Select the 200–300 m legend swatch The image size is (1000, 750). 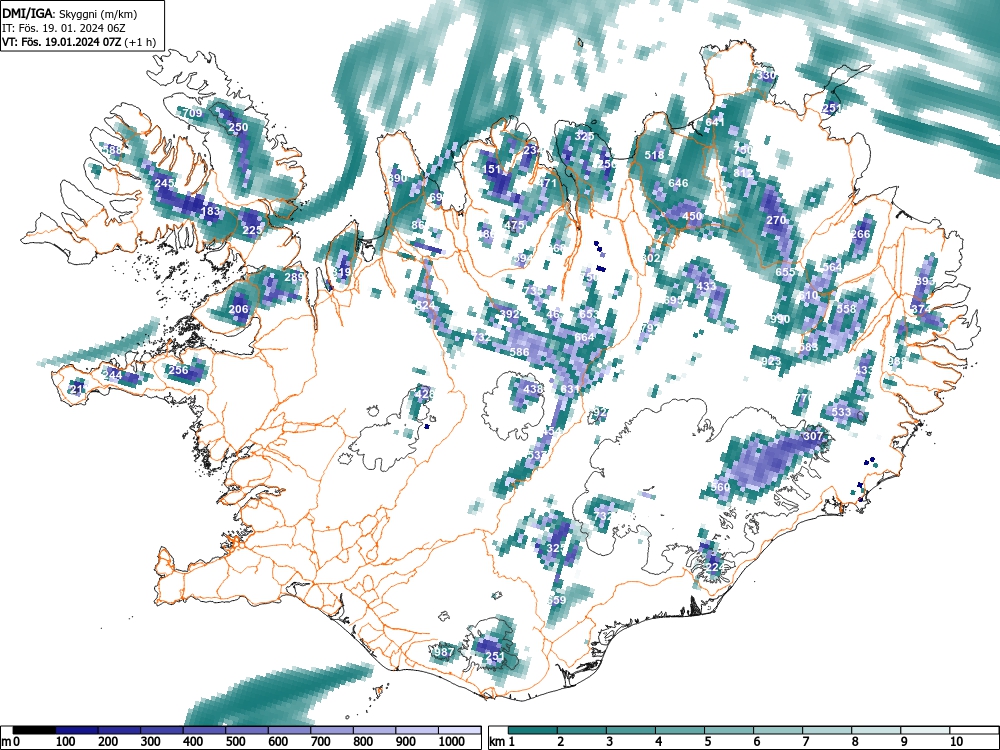119,730
